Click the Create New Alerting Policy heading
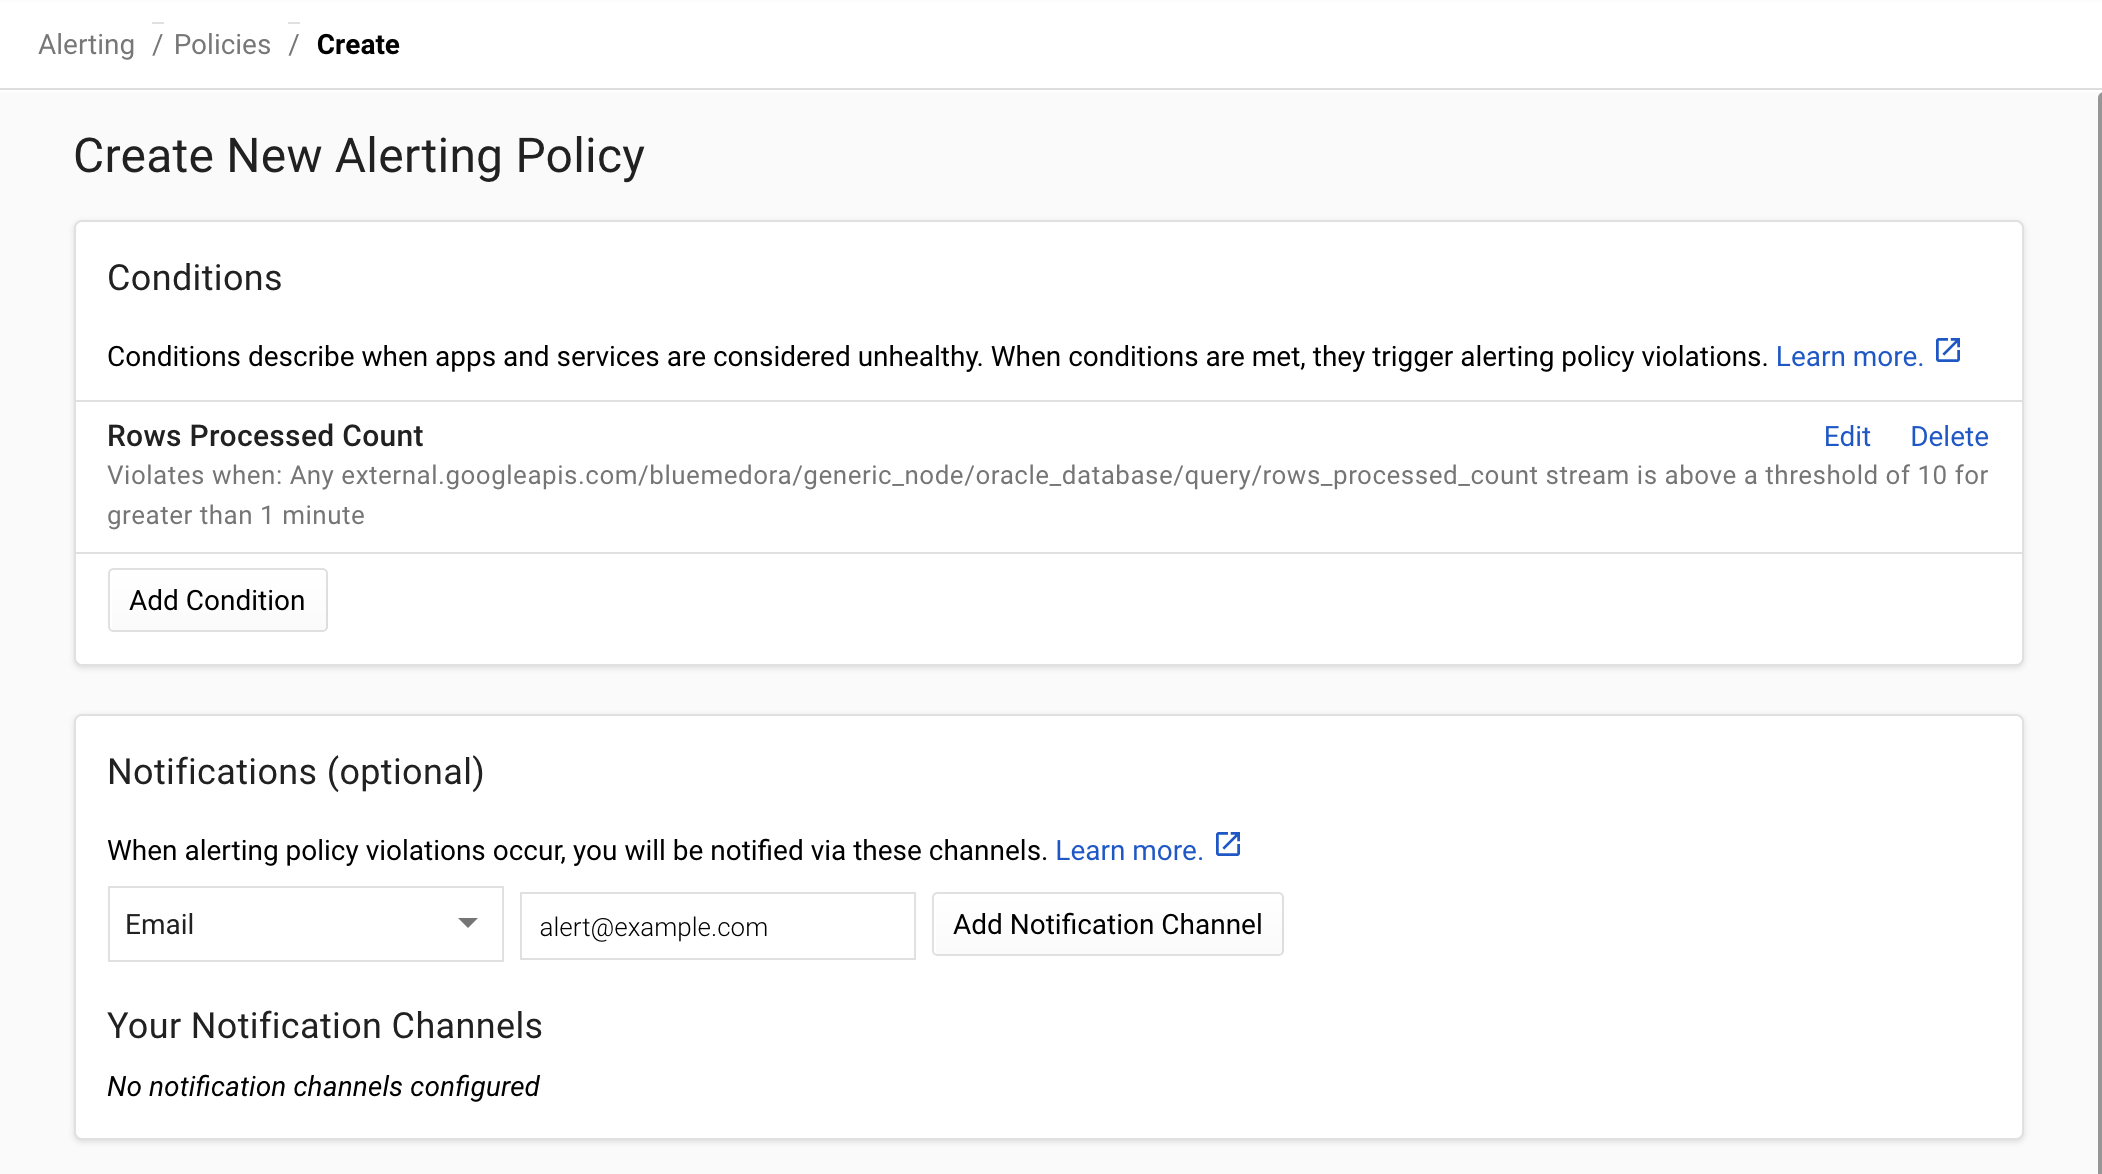 359,156
